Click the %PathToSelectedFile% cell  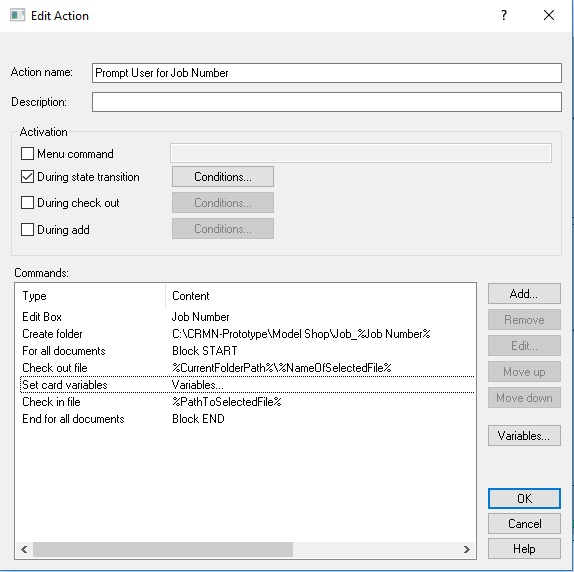(227, 402)
